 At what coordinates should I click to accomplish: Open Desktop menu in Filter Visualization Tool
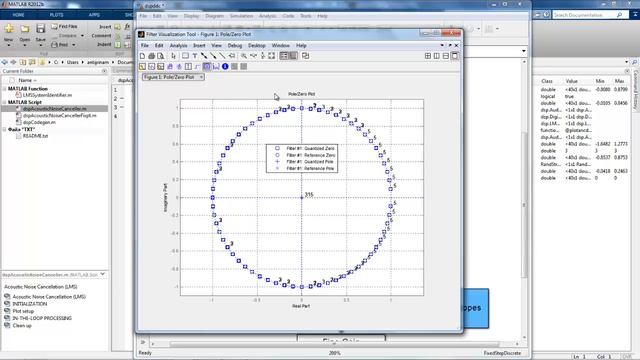click(257, 46)
